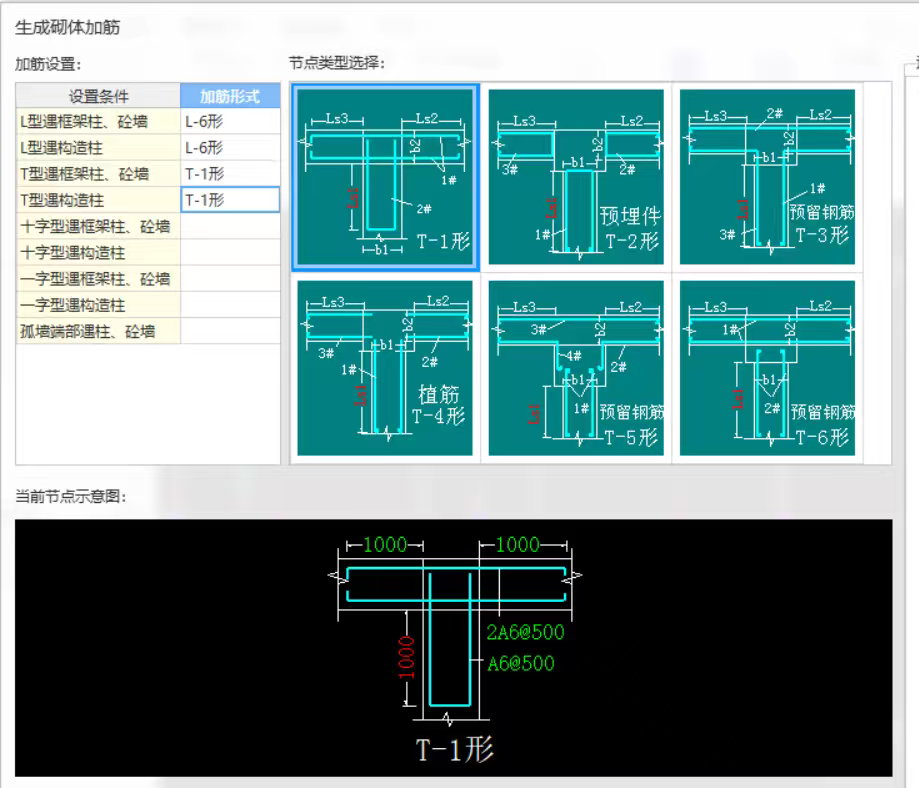Open 加筋形式 dropdown for L型遇框架柱、砼墙

(228, 121)
